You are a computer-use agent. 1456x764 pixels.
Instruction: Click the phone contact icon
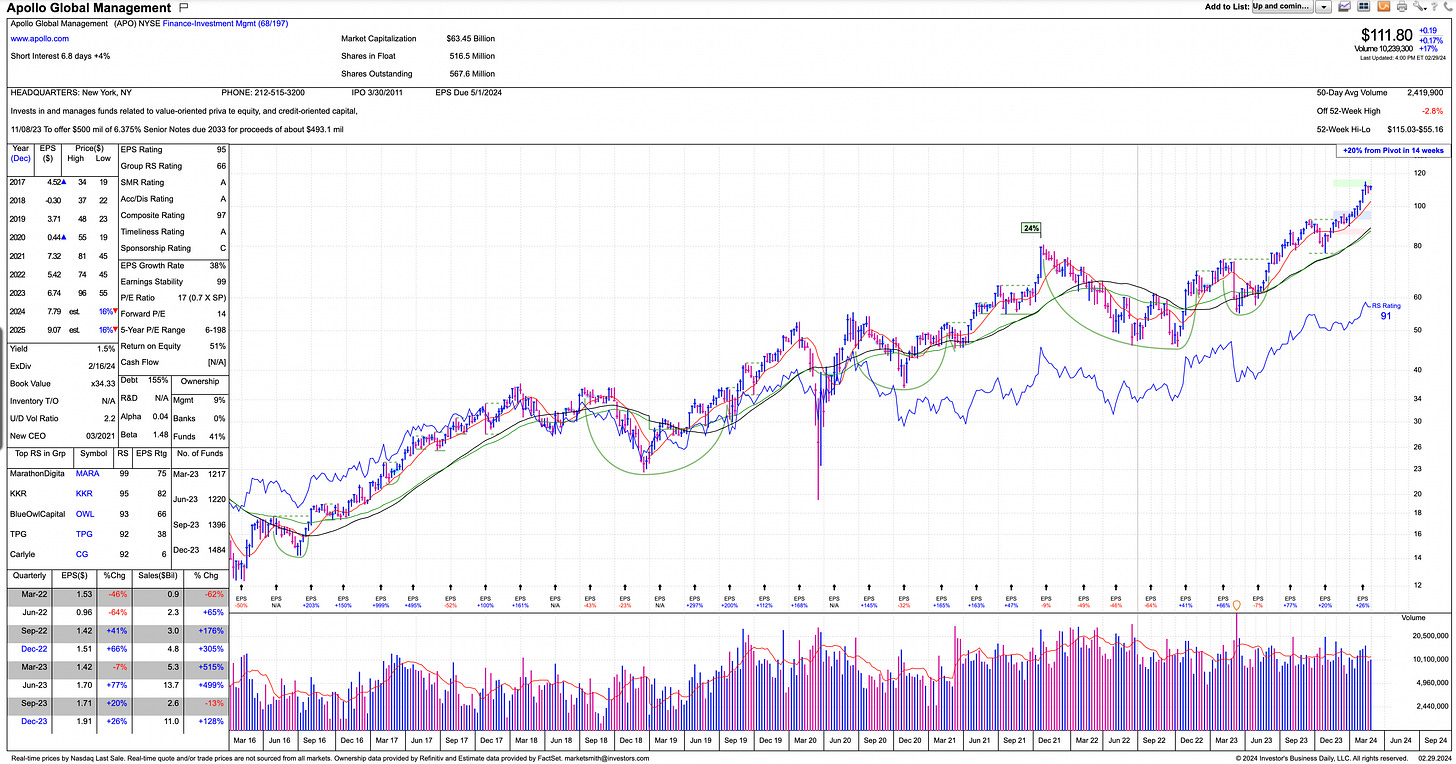[x=1447, y=6]
